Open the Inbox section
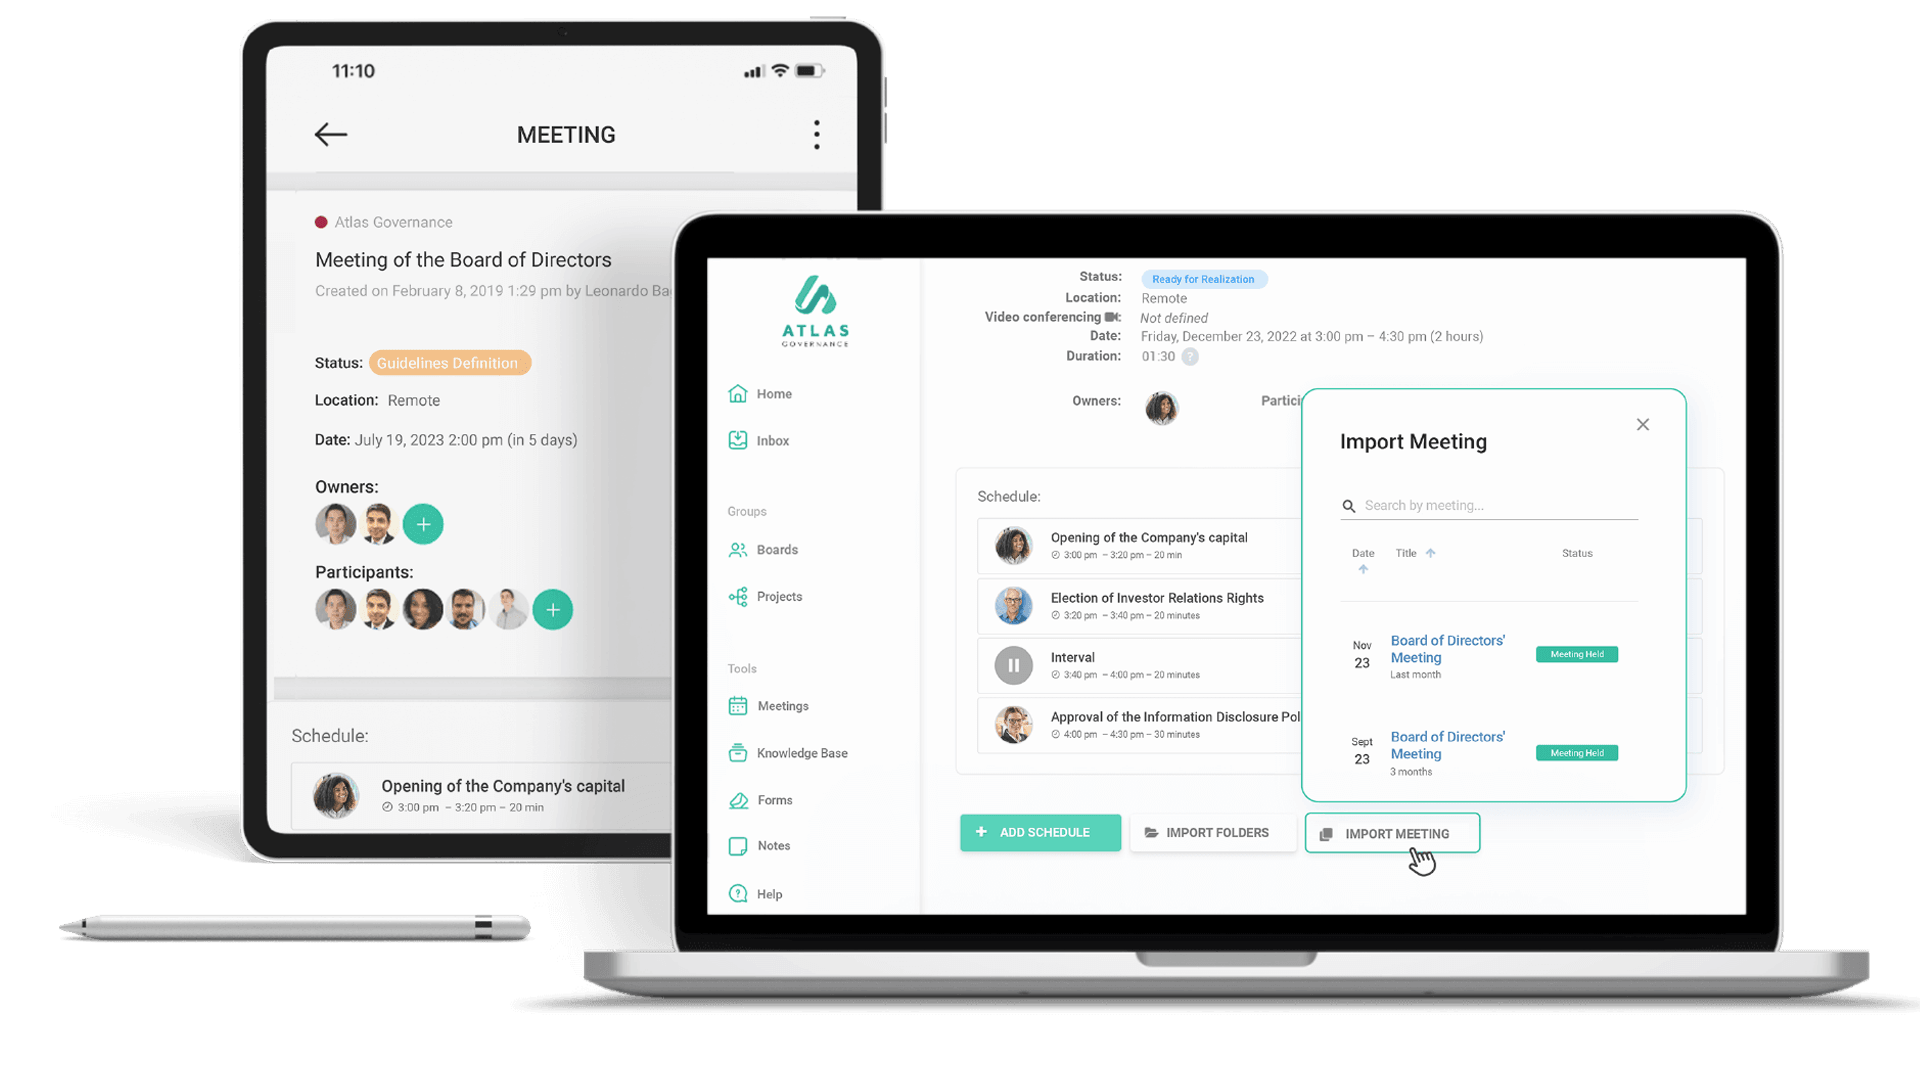Viewport: 1920px width, 1080px height. (x=771, y=439)
